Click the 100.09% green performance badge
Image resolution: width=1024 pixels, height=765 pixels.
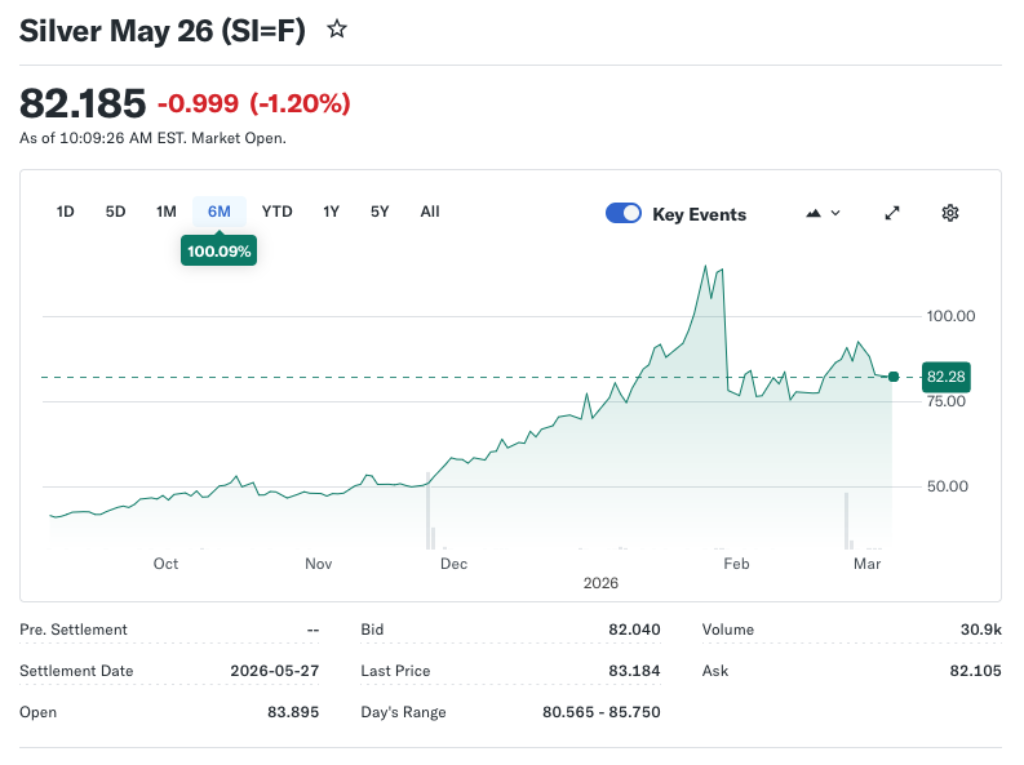218,250
